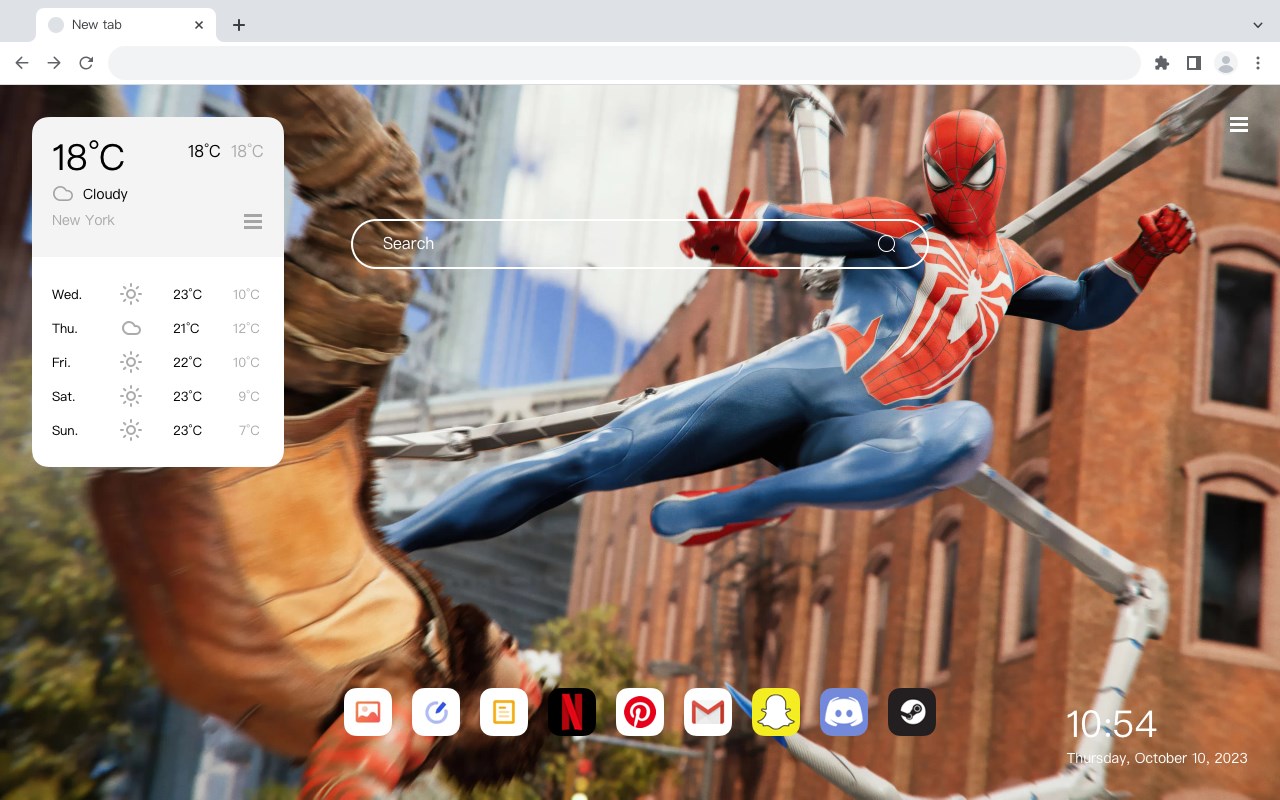Open the Pinterest shortcut
This screenshot has height=800, width=1280.
point(640,712)
